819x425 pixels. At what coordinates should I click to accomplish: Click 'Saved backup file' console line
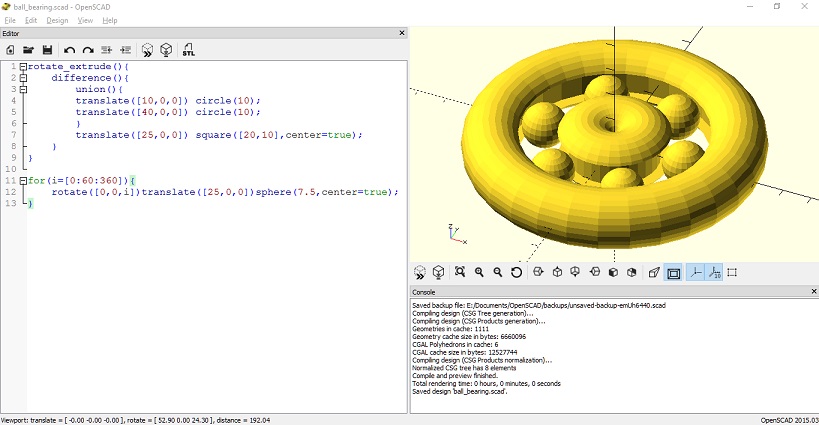pos(539,305)
